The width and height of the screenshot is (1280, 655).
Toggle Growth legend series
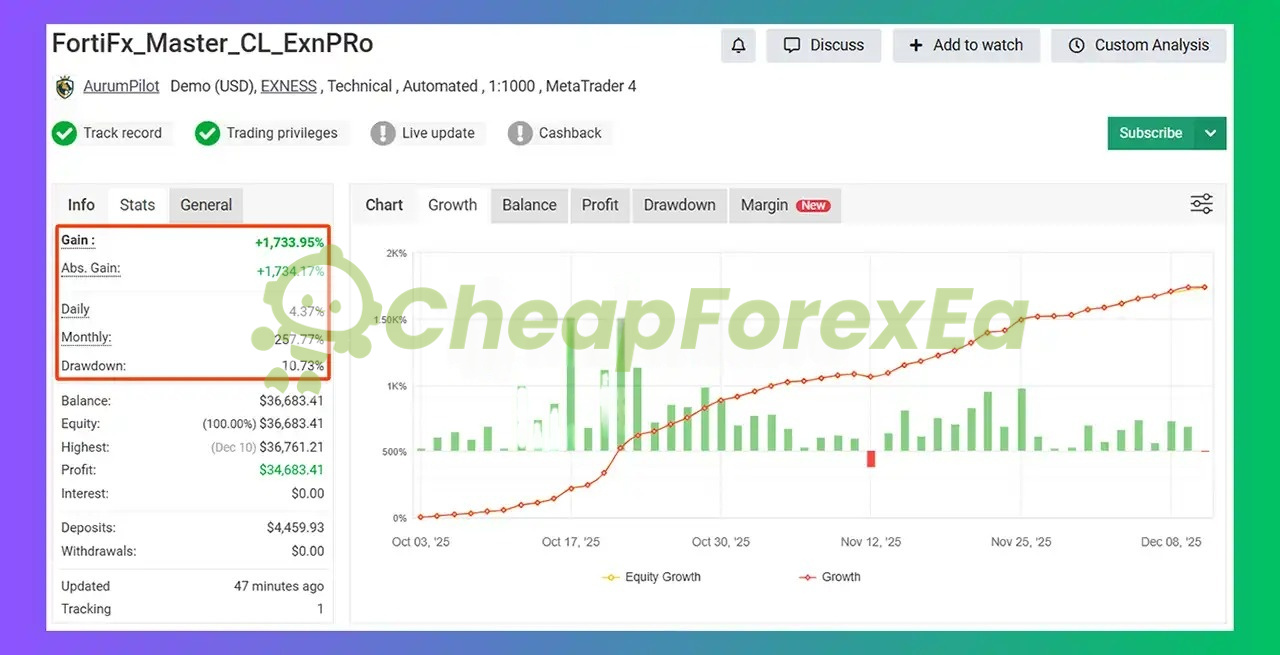(x=829, y=577)
